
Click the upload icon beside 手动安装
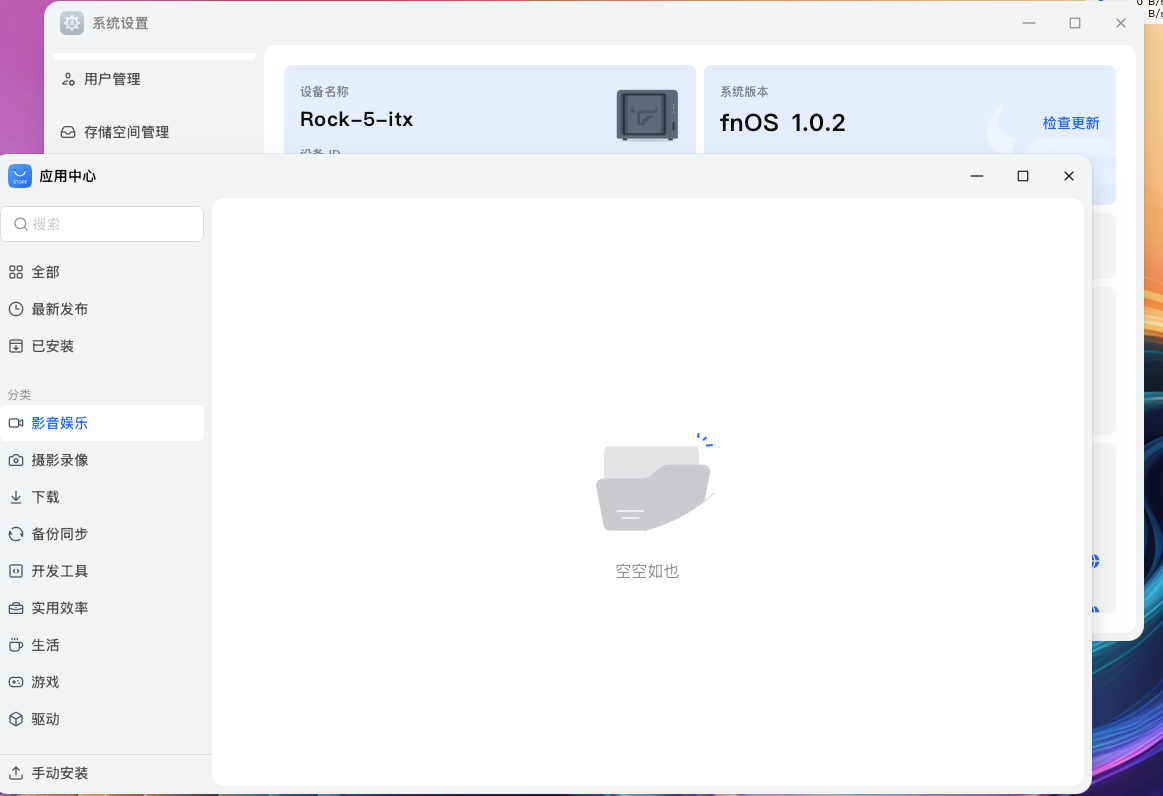pos(16,773)
